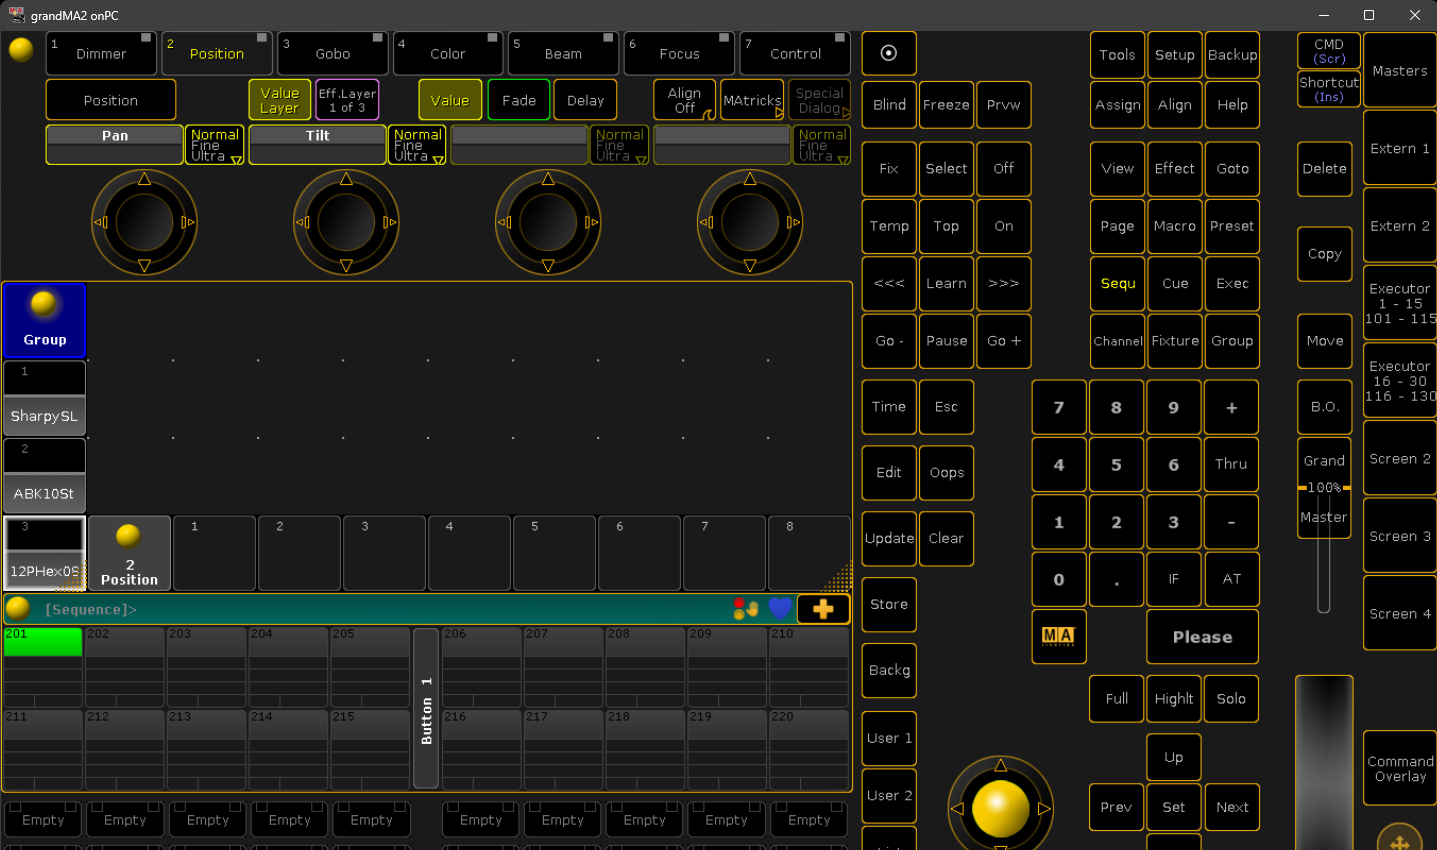This screenshot has width=1437, height=850.
Task: Click the Backup key
Action: (1232, 55)
